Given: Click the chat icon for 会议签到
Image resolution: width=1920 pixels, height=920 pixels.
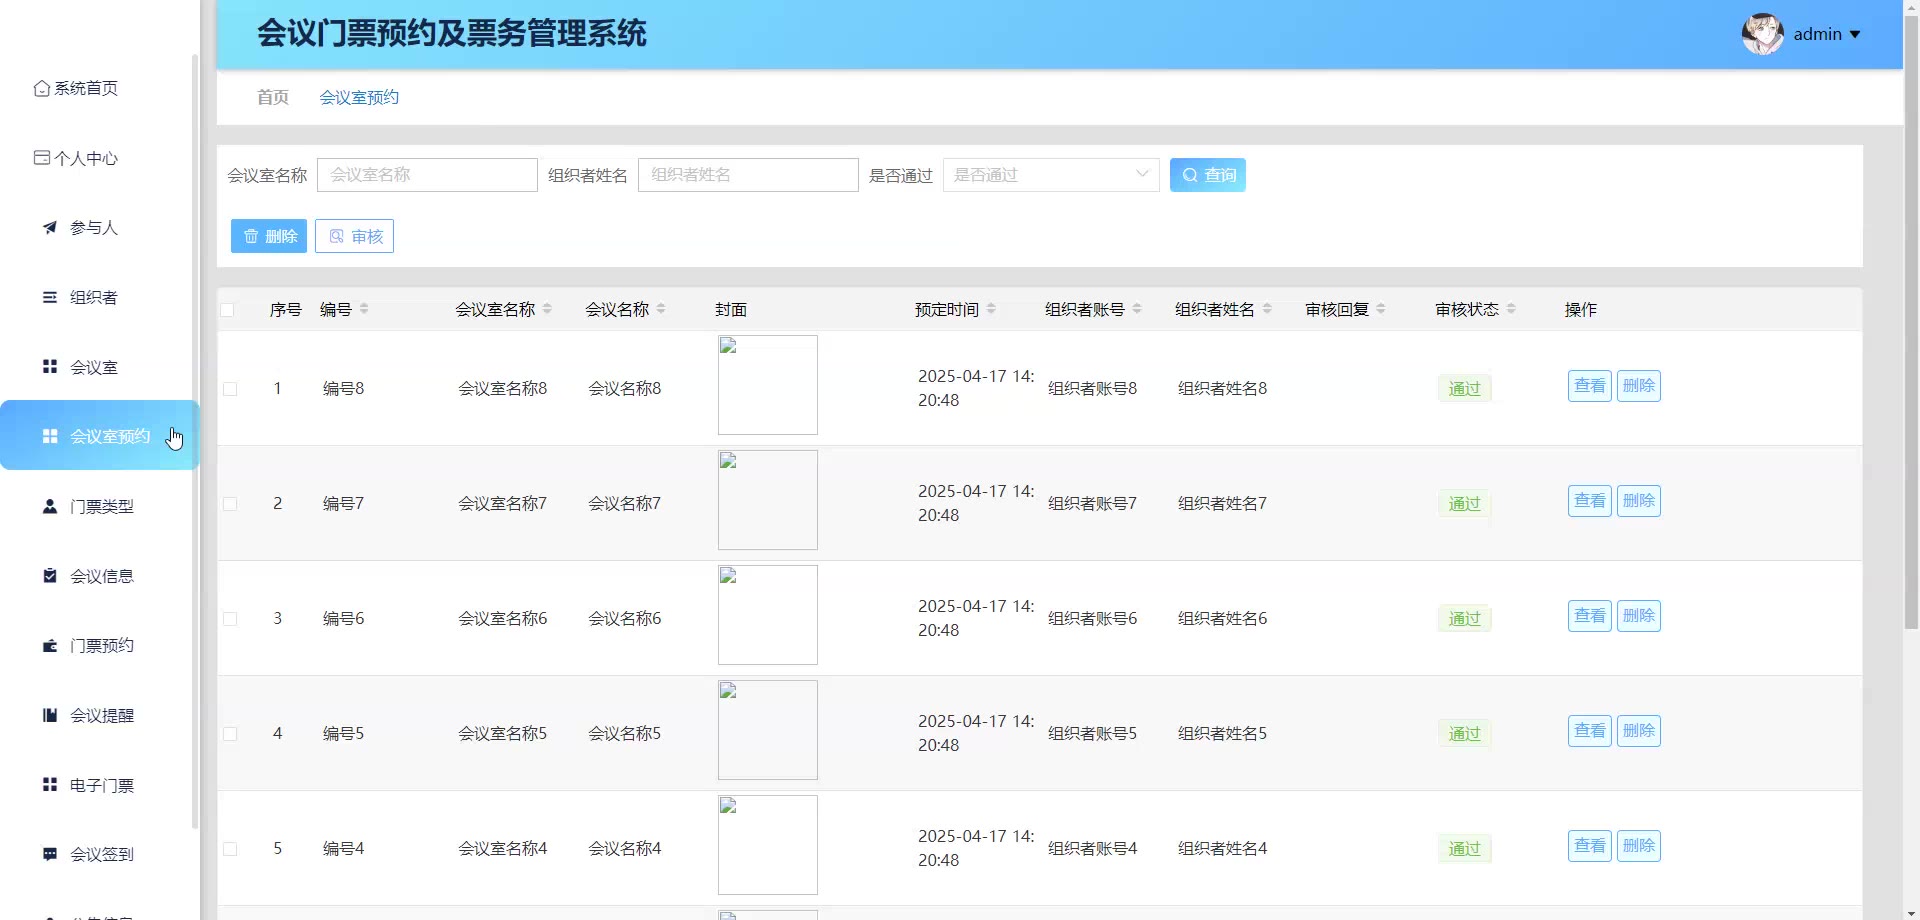Looking at the screenshot, I should pos(50,854).
